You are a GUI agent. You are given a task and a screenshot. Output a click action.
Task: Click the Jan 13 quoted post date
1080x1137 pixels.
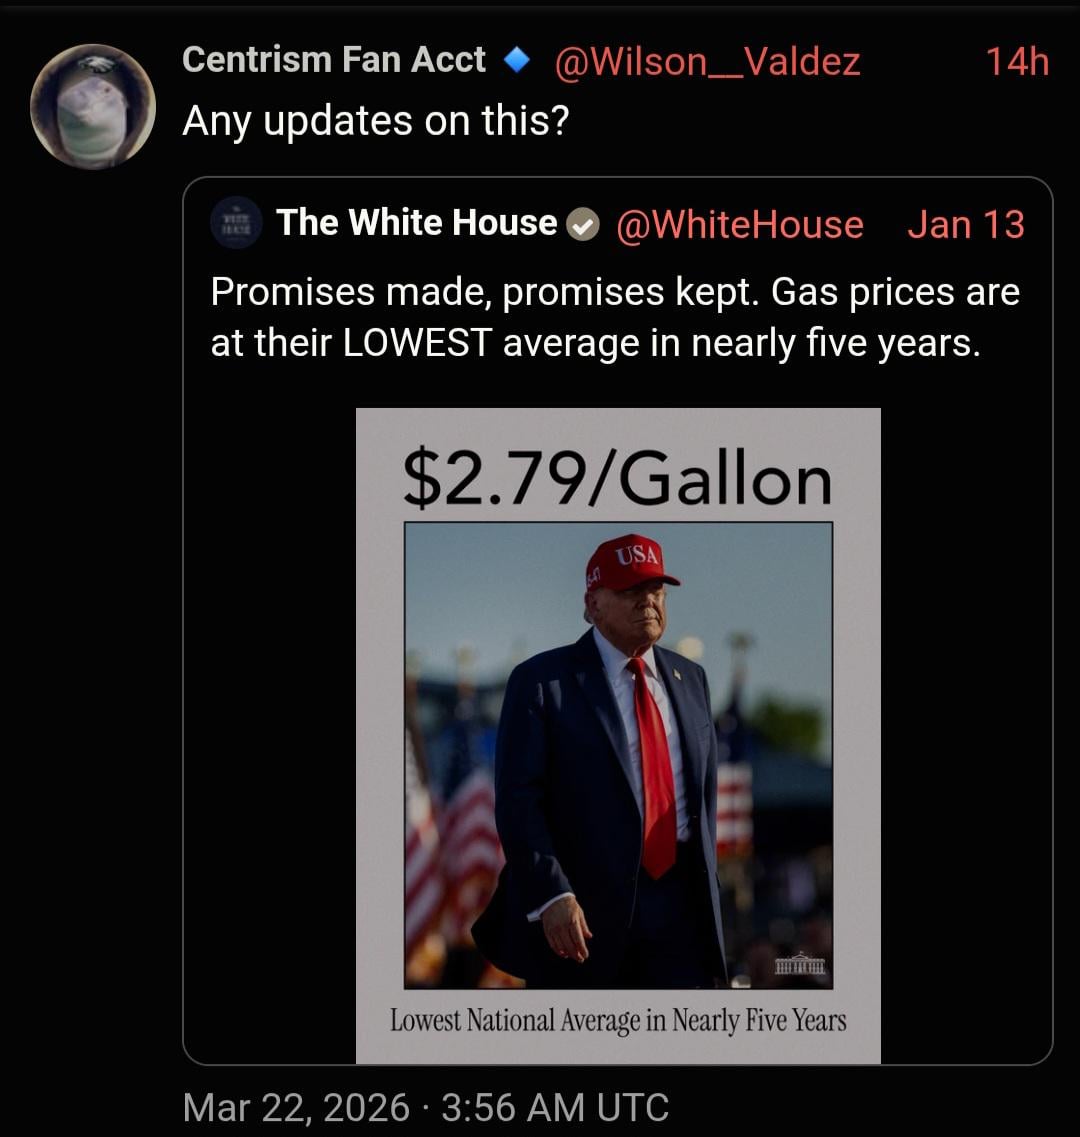965,224
